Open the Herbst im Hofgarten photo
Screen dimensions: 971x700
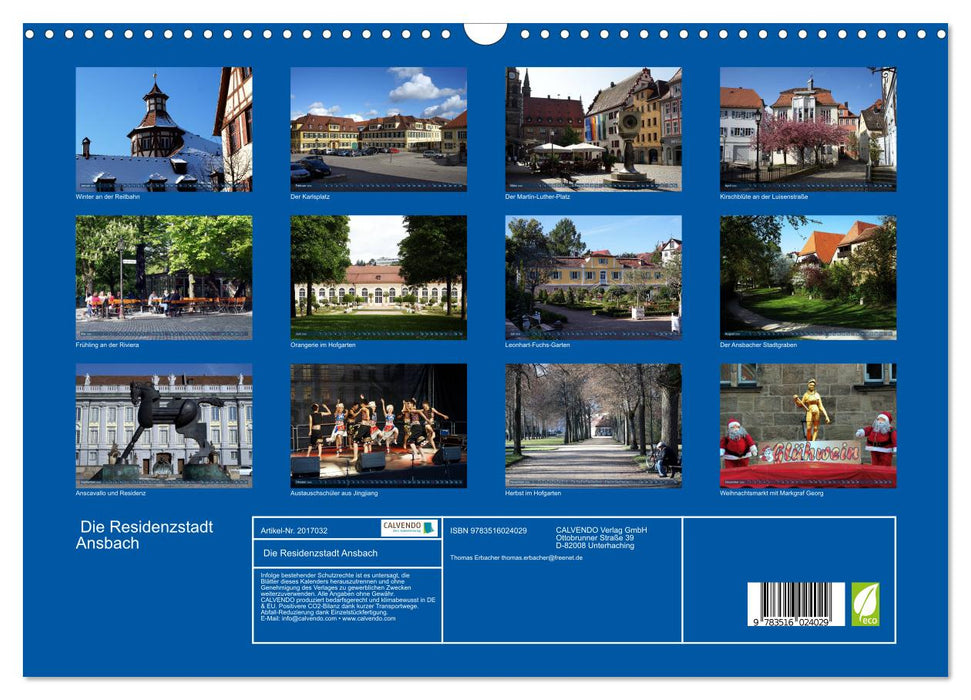coord(592,425)
